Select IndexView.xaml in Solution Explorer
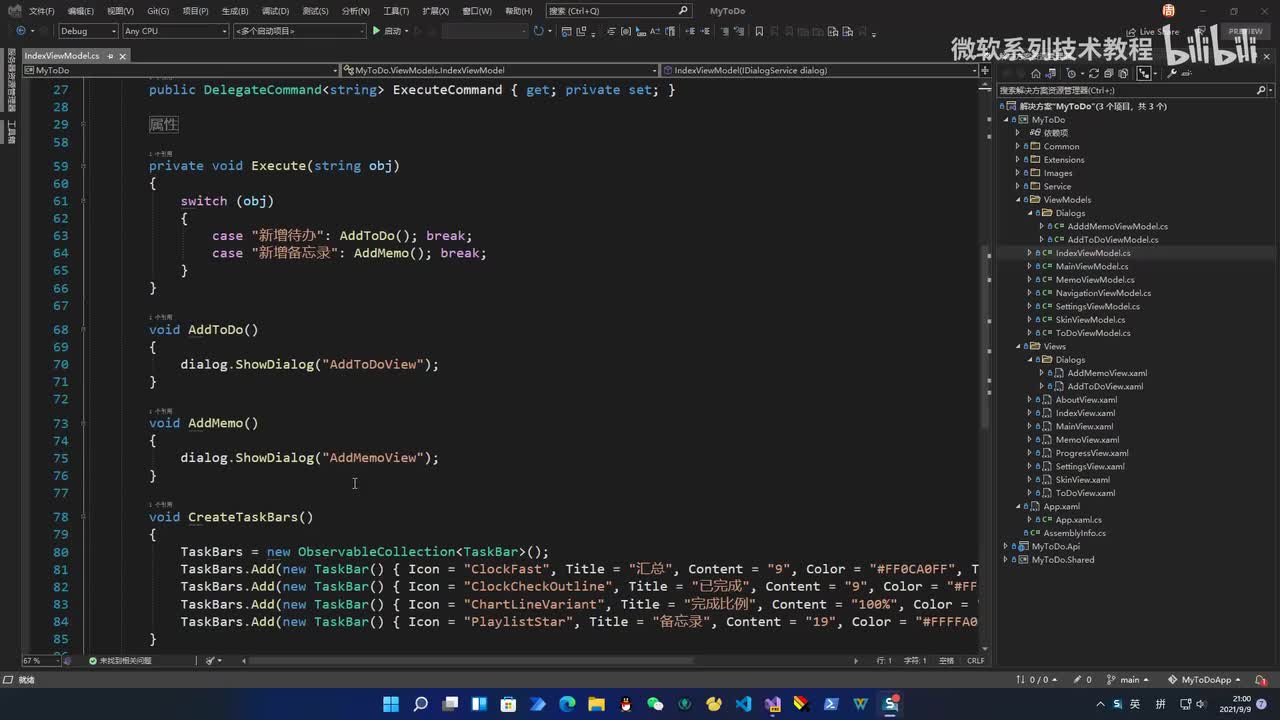1280x720 pixels. [x=1085, y=413]
